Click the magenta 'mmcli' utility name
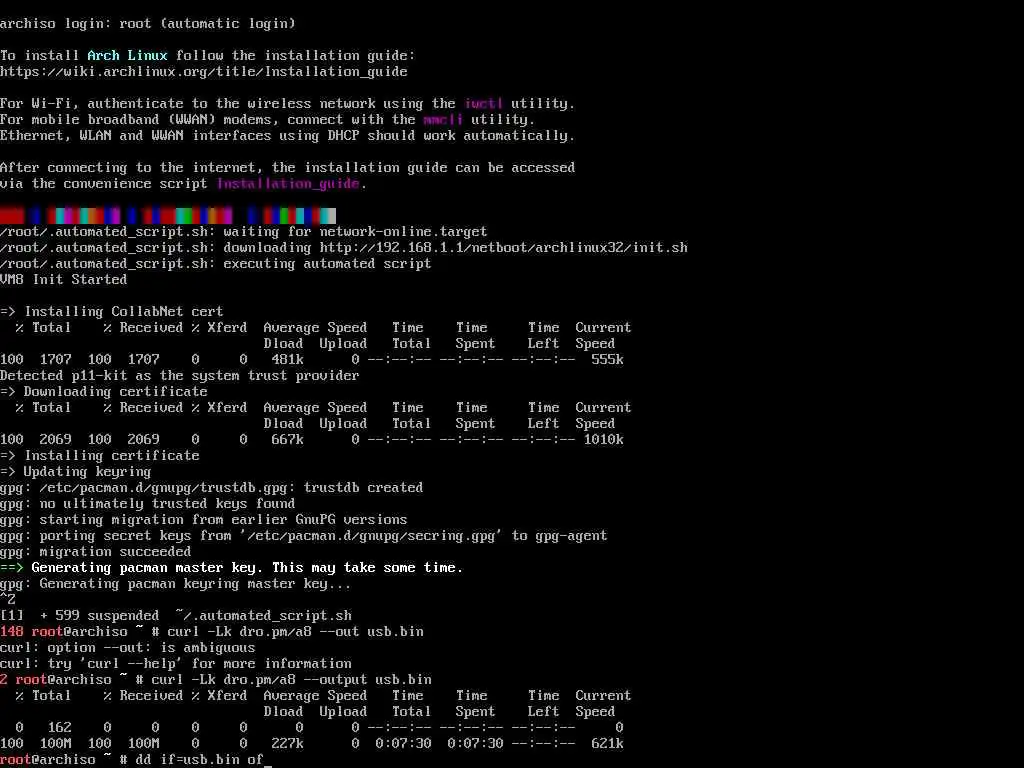Viewport: 1024px width, 768px height. pyautogui.click(x=443, y=120)
